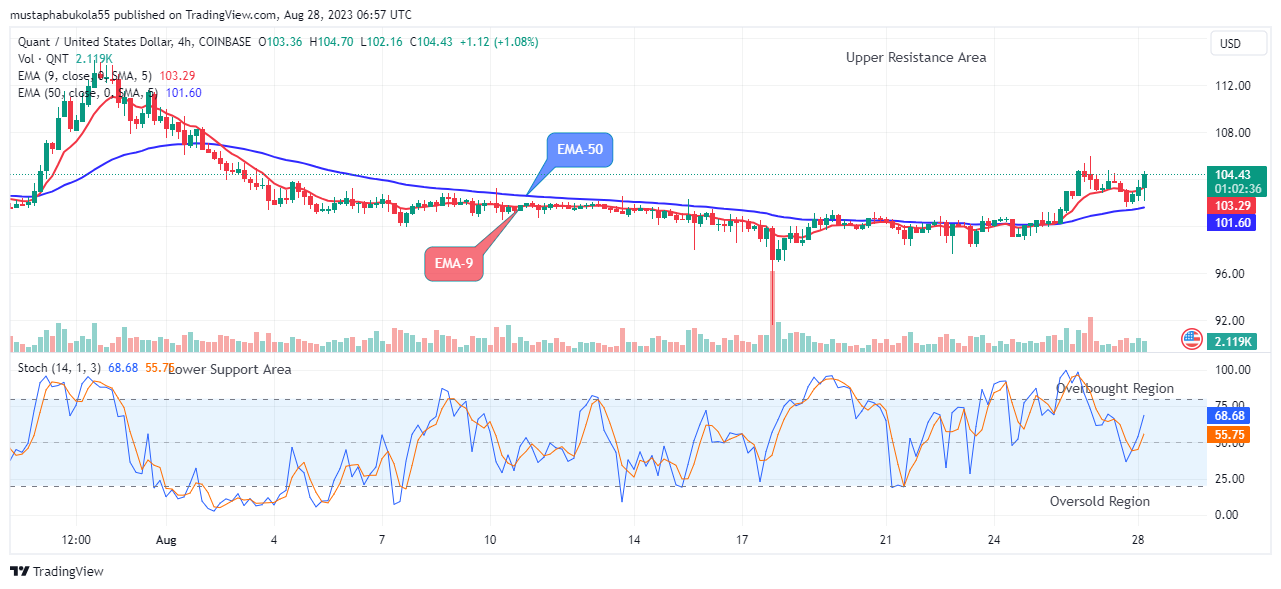The width and height of the screenshot is (1281, 589).
Task: Click the TradingView logo at bottom left
Action: [56, 572]
